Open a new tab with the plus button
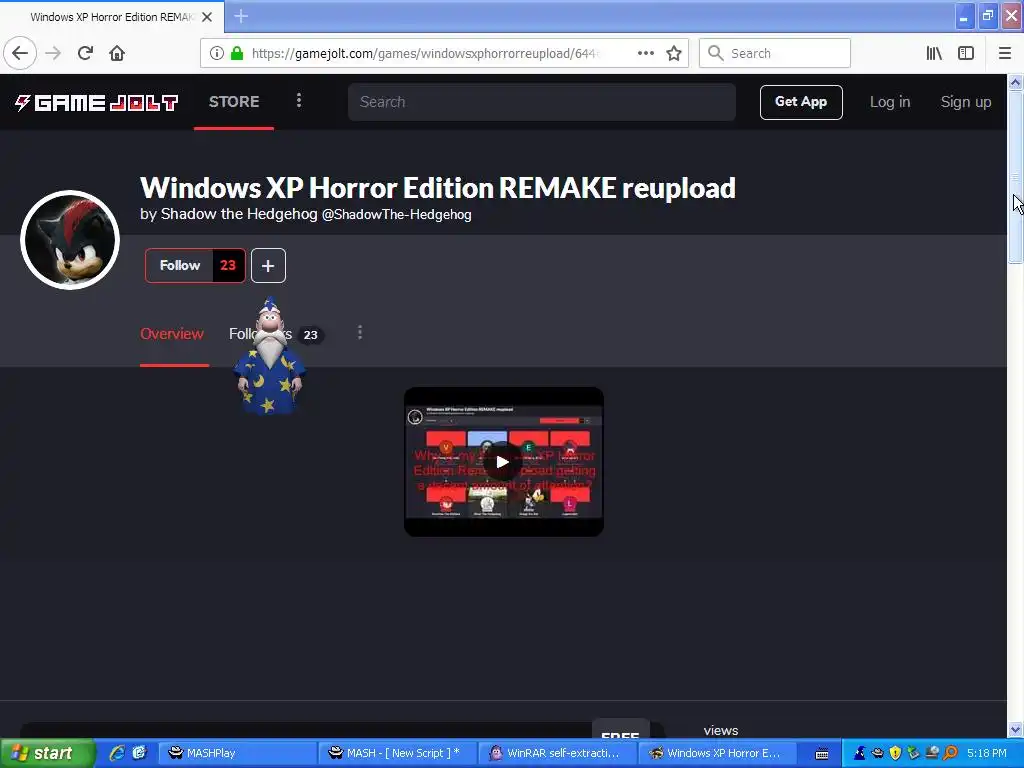The width and height of the screenshot is (1024, 768). coord(241,16)
